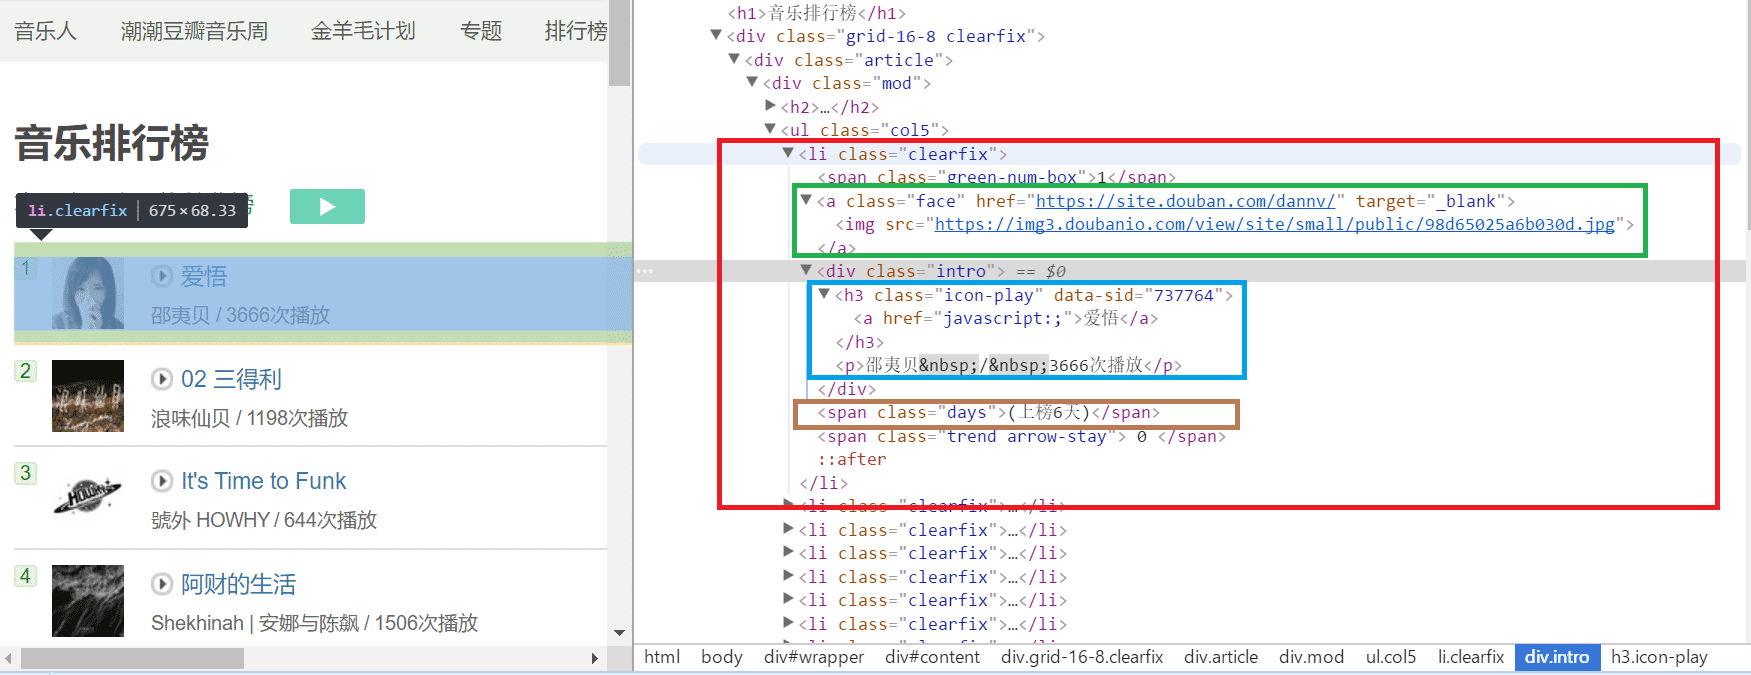Image resolution: width=1751 pixels, height=675 pixels.
Task: Open the HOWHY logo thumbnail
Action: click(88, 498)
